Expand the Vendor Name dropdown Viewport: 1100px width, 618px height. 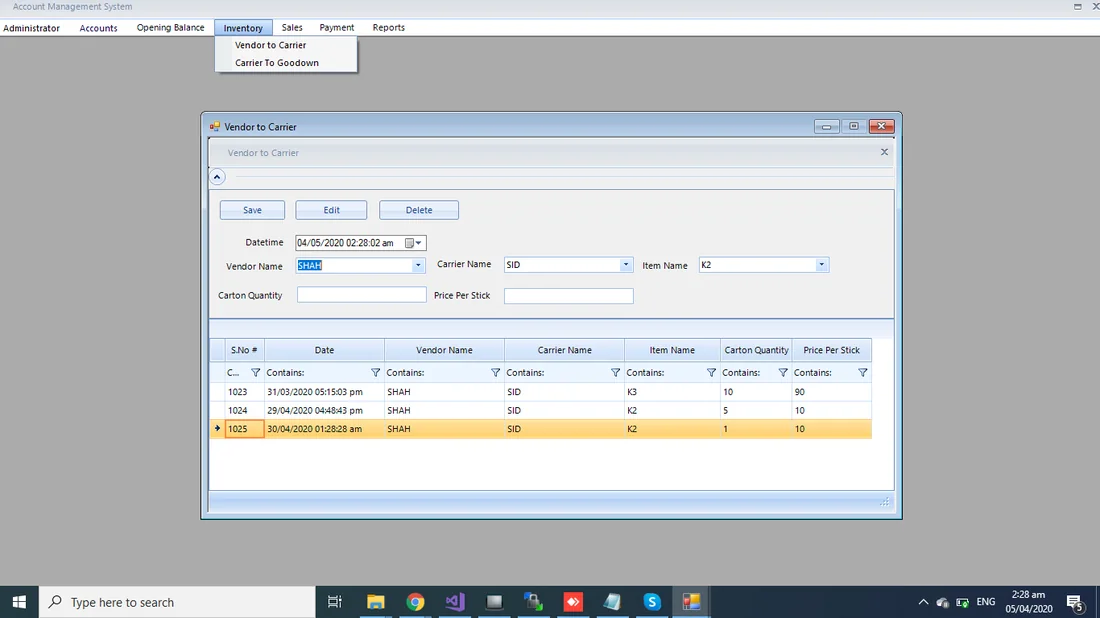[x=417, y=265]
